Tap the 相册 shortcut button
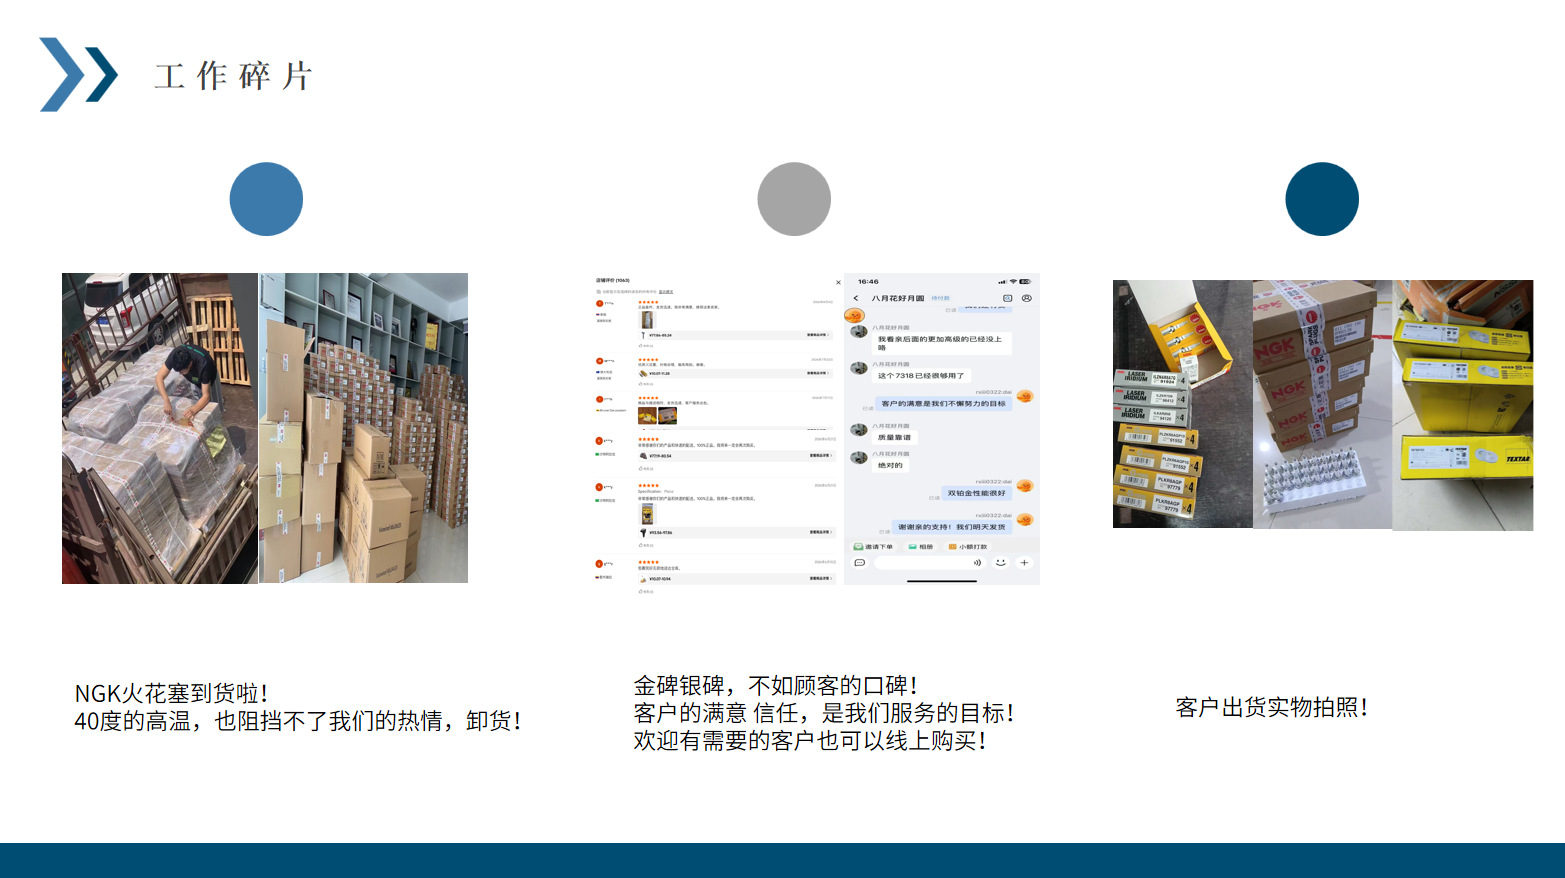The width and height of the screenshot is (1565, 878). [920, 547]
